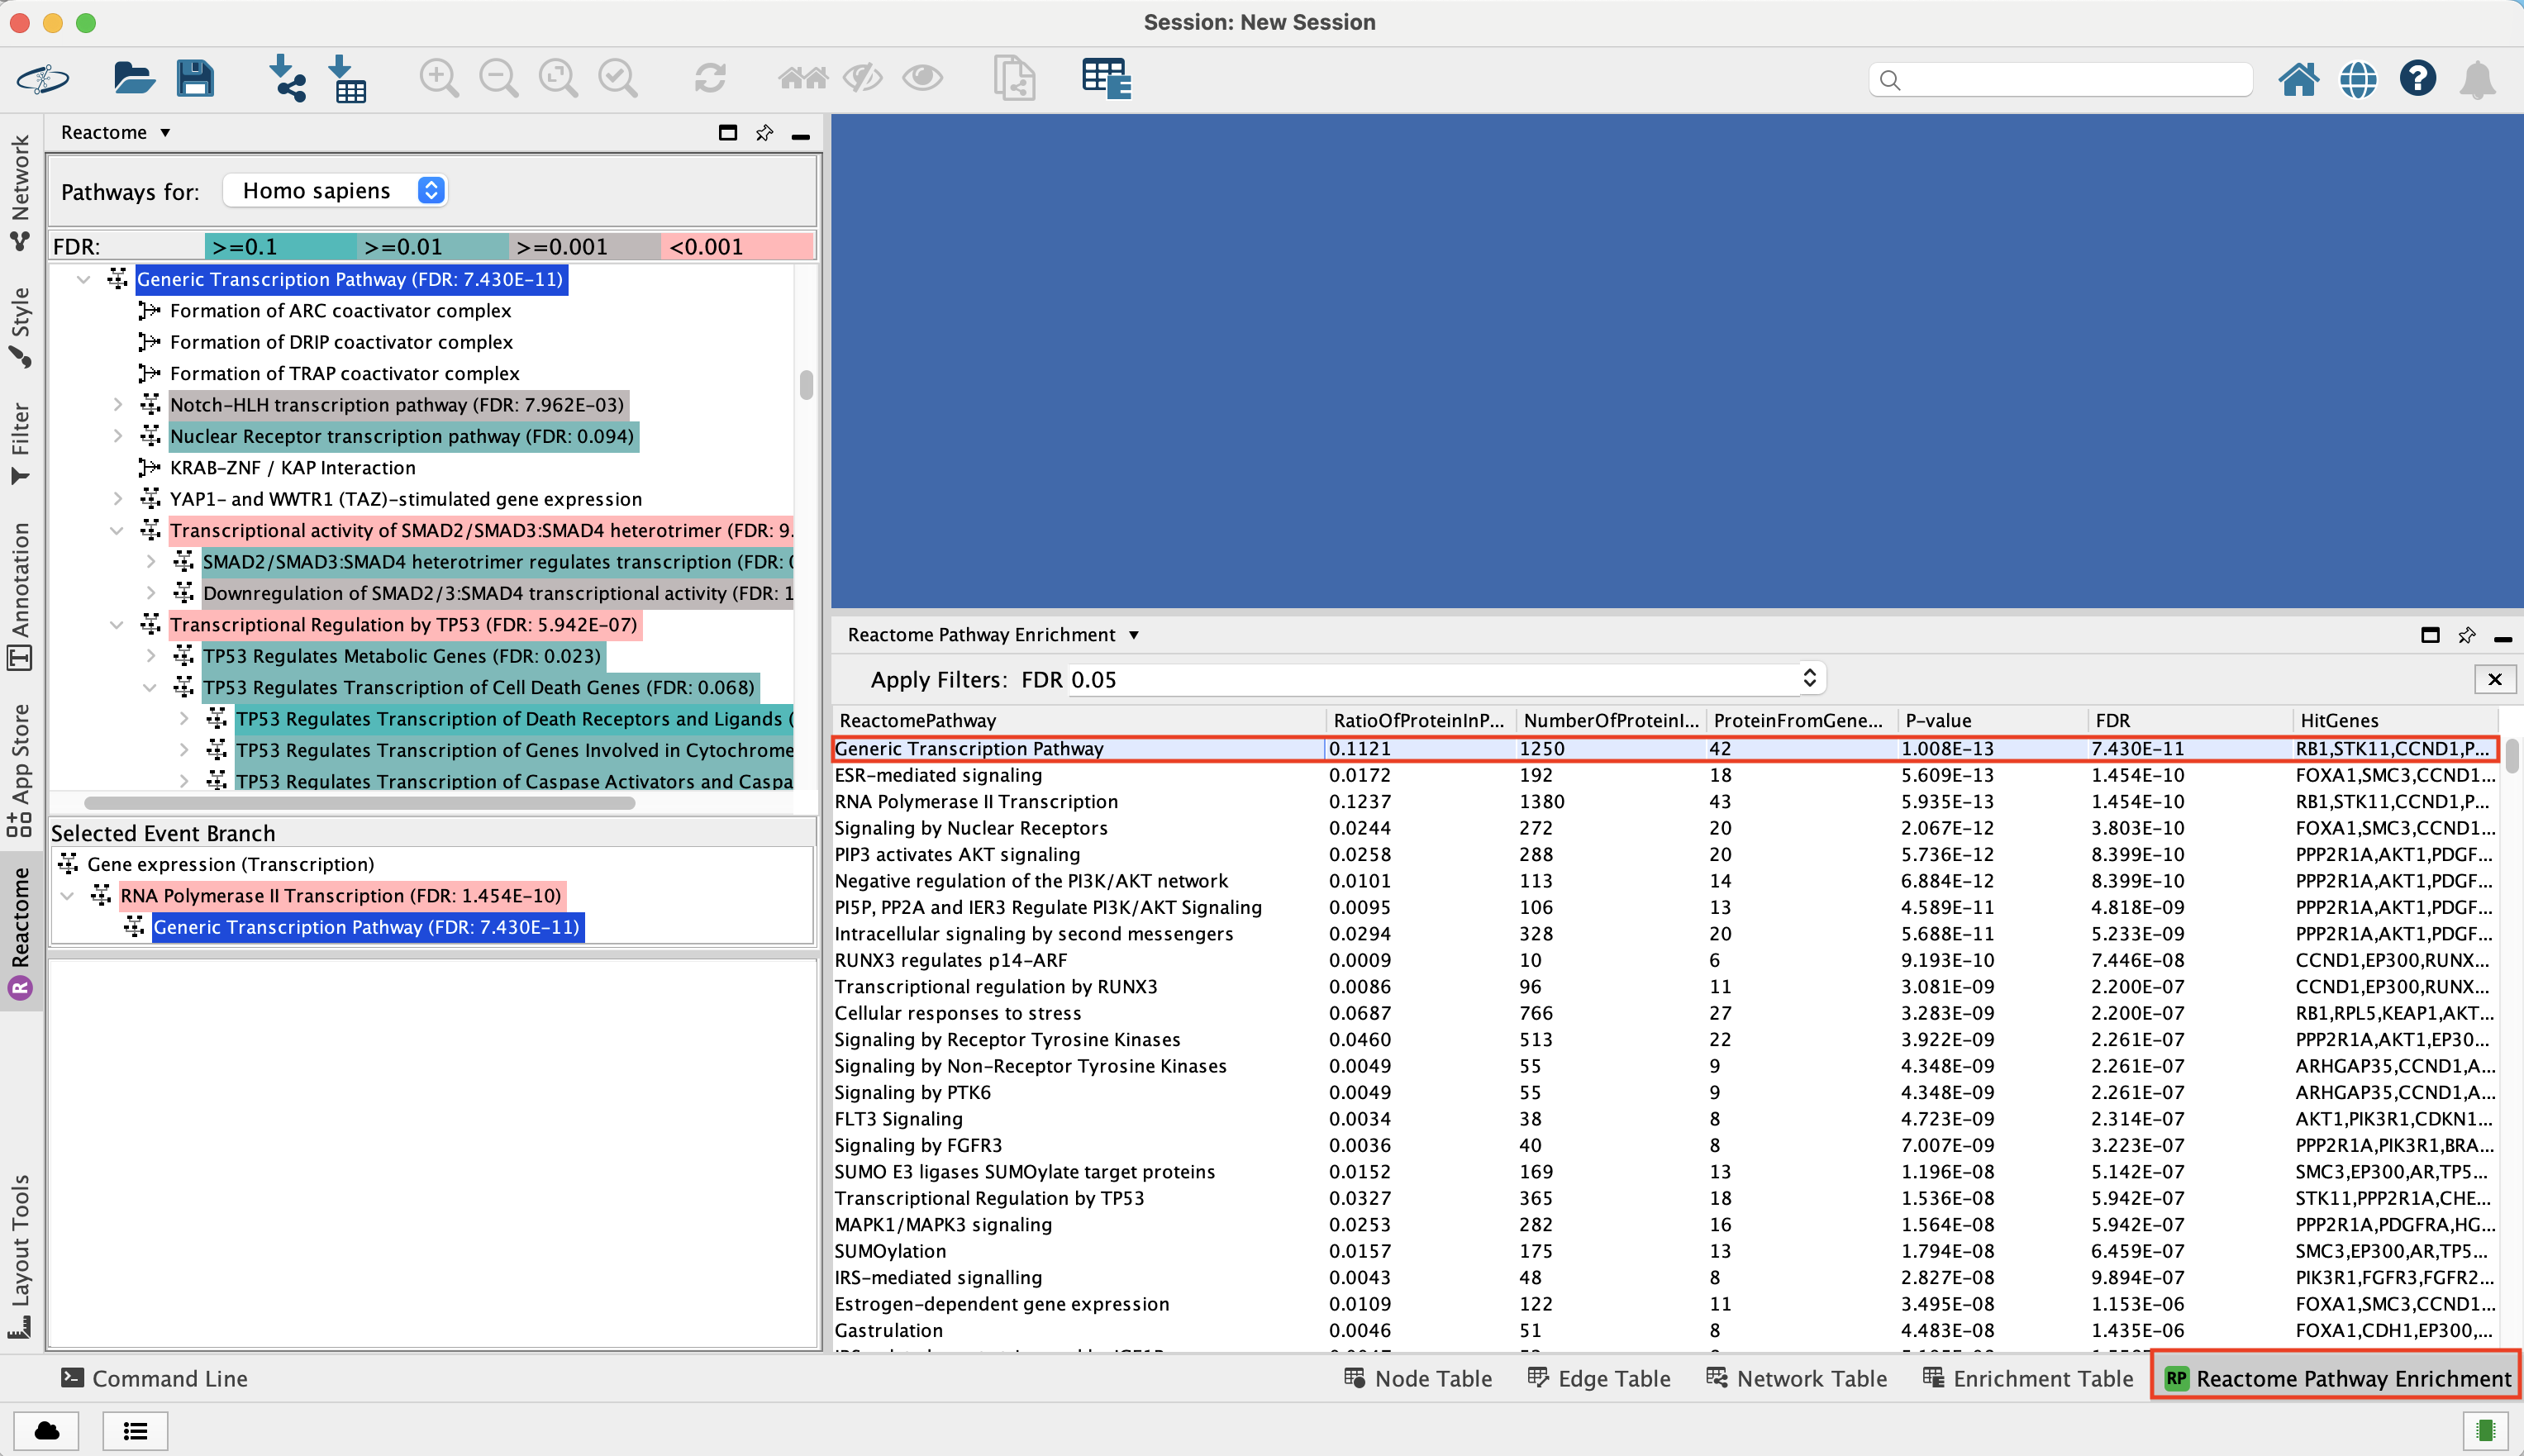Close the Apply Filters bar with X
The height and width of the screenshot is (1456, 2524).
[2494, 679]
